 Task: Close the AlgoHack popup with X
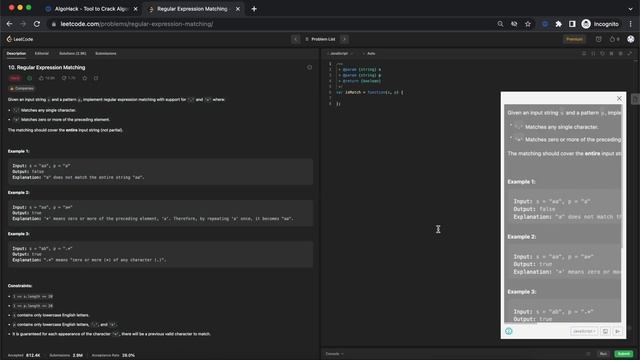tap(619, 98)
